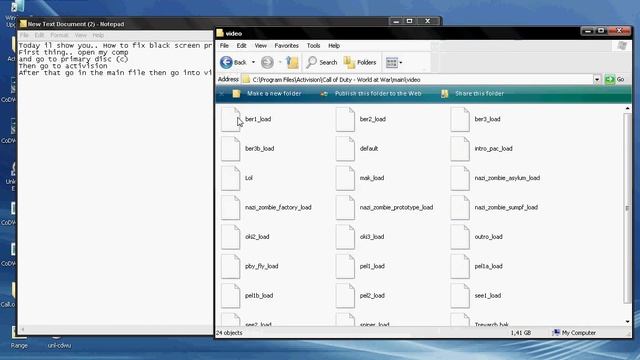Image resolution: width=640 pixels, height=360 pixels.
Task: Open the Format menu in Notepad
Action: click(x=59, y=36)
